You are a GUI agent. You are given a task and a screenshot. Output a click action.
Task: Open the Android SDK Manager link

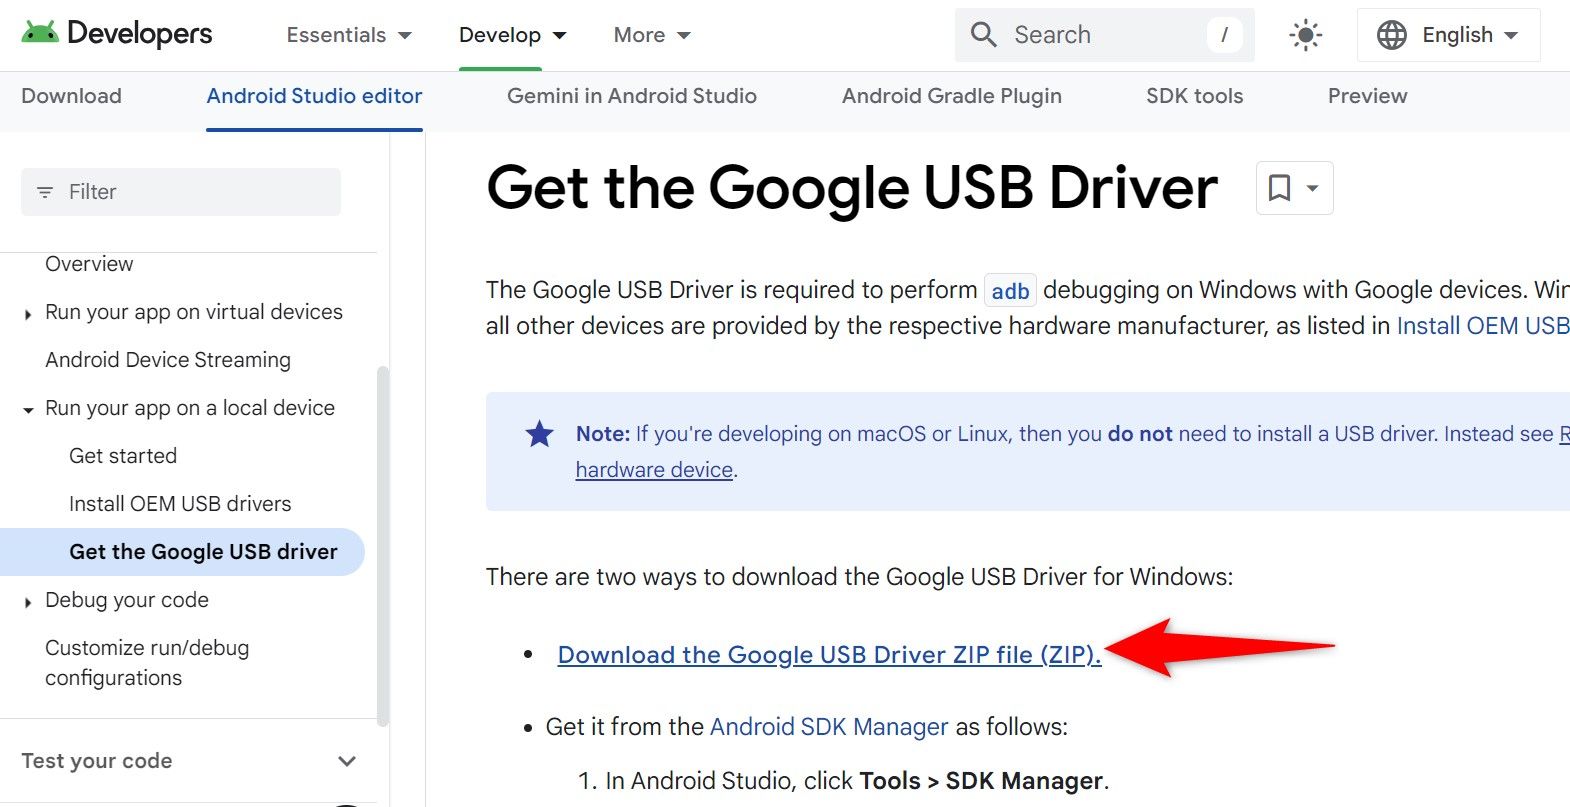(x=828, y=727)
